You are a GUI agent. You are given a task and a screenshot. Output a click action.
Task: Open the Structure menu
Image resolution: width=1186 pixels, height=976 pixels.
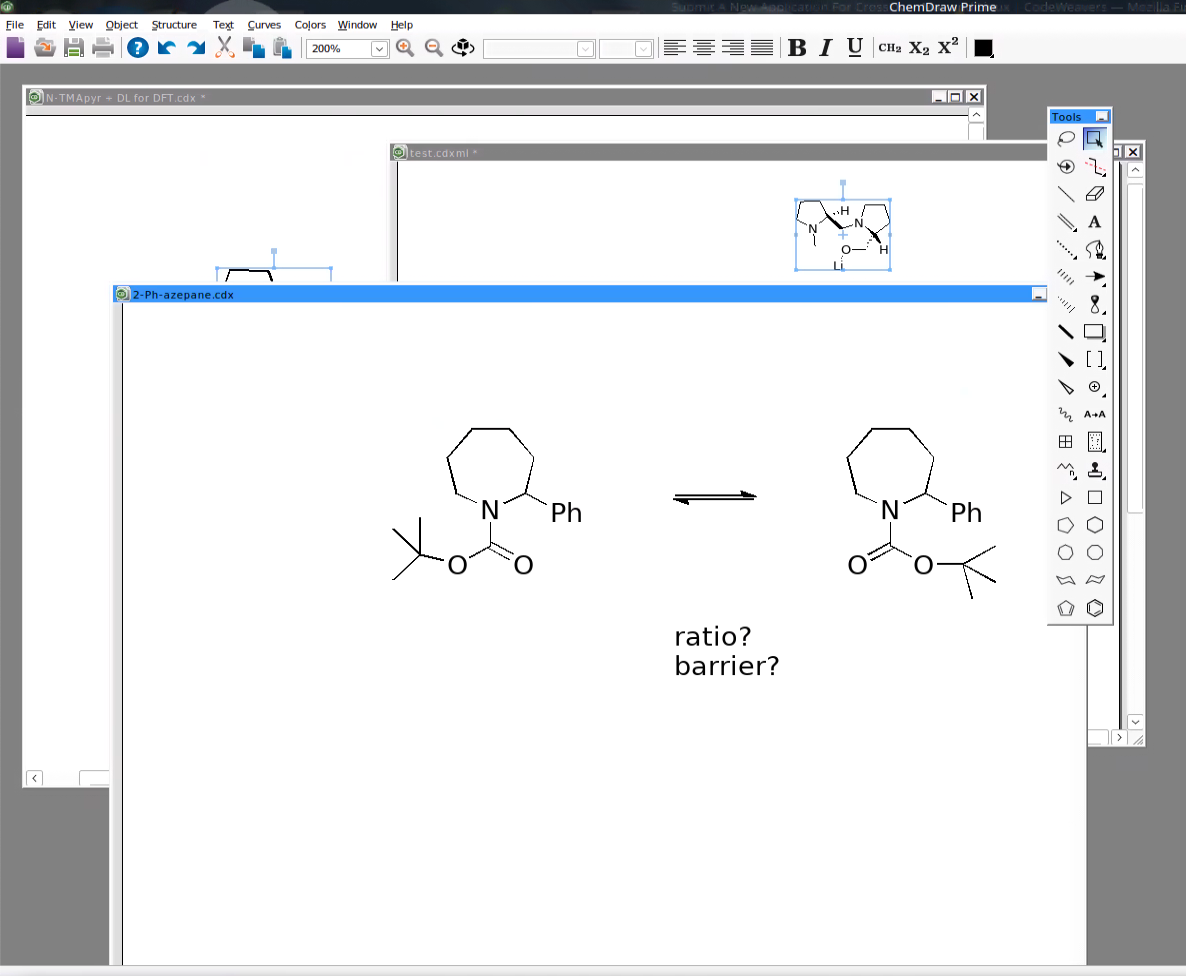174,25
